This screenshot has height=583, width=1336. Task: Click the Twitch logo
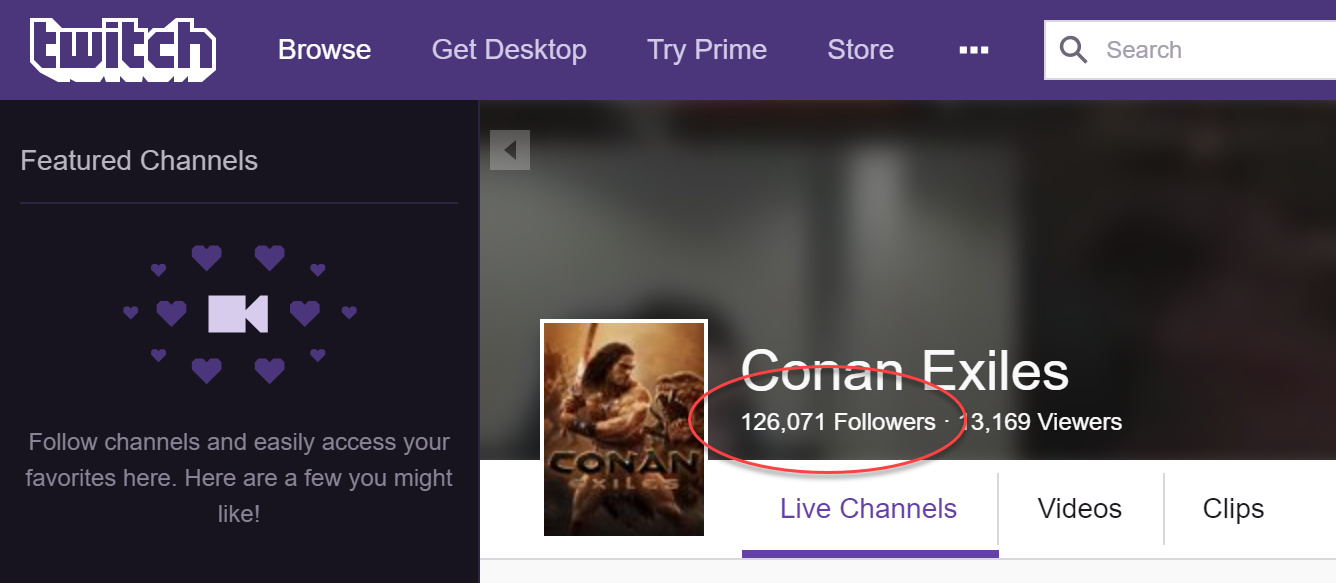(x=123, y=49)
